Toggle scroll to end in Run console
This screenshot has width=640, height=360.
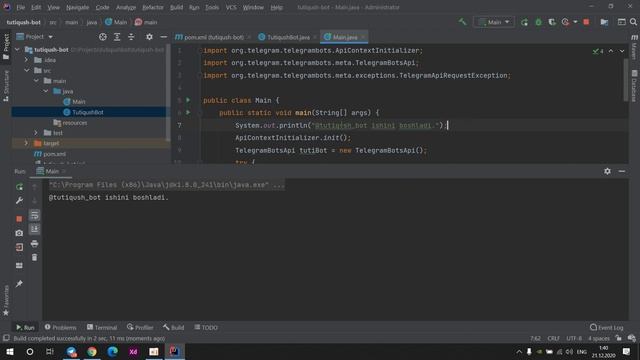35,229
